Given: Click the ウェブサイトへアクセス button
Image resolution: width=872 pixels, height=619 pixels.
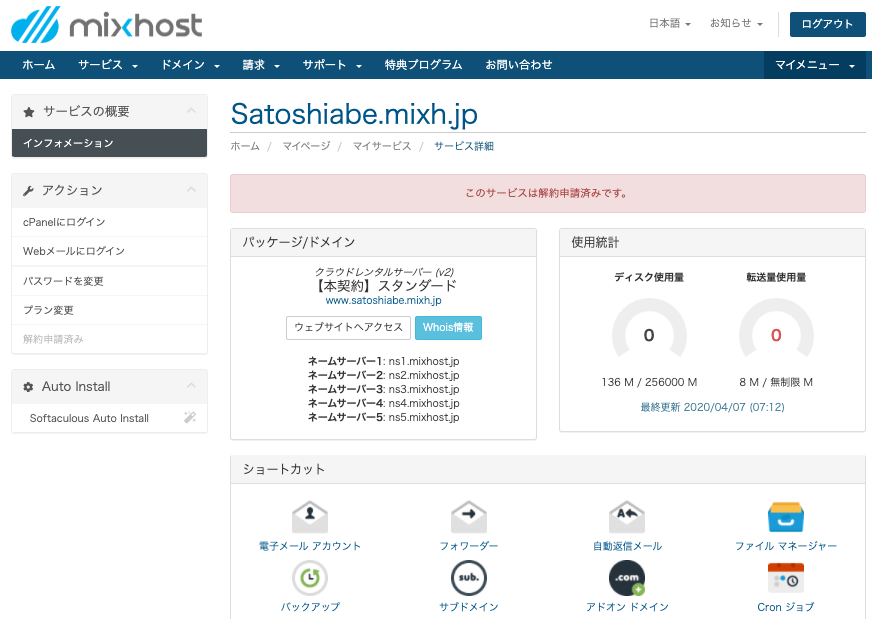Looking at the screenshot, I should click(348, 328).
